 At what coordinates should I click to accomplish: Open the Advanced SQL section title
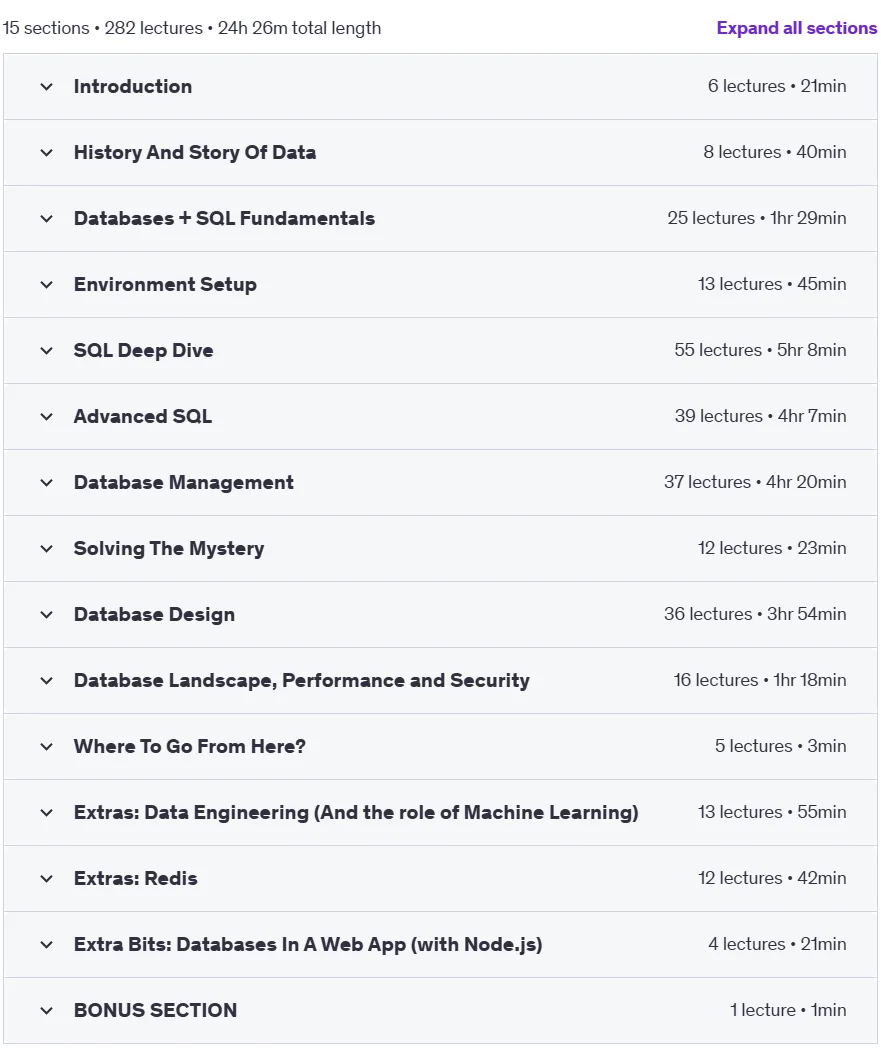click(x=142, y=416)
